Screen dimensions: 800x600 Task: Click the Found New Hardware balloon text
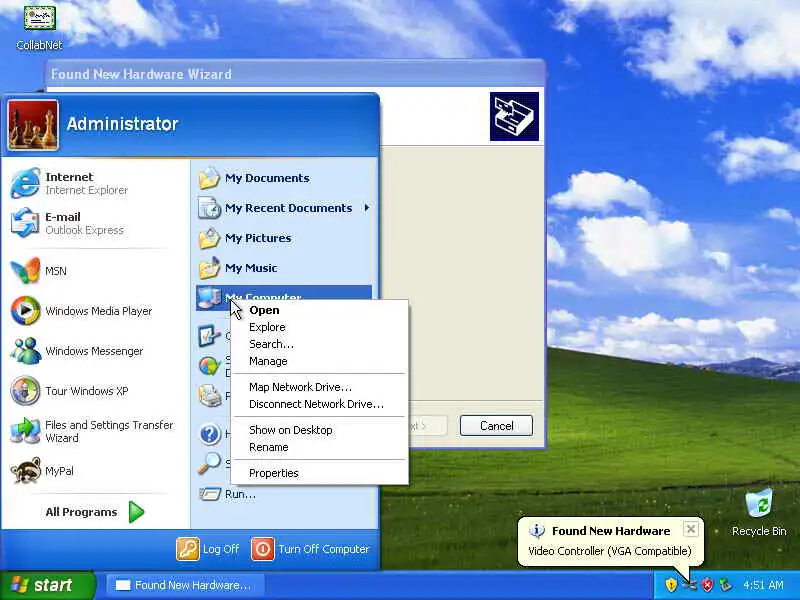pyautogui.click(x=610, y=551)
